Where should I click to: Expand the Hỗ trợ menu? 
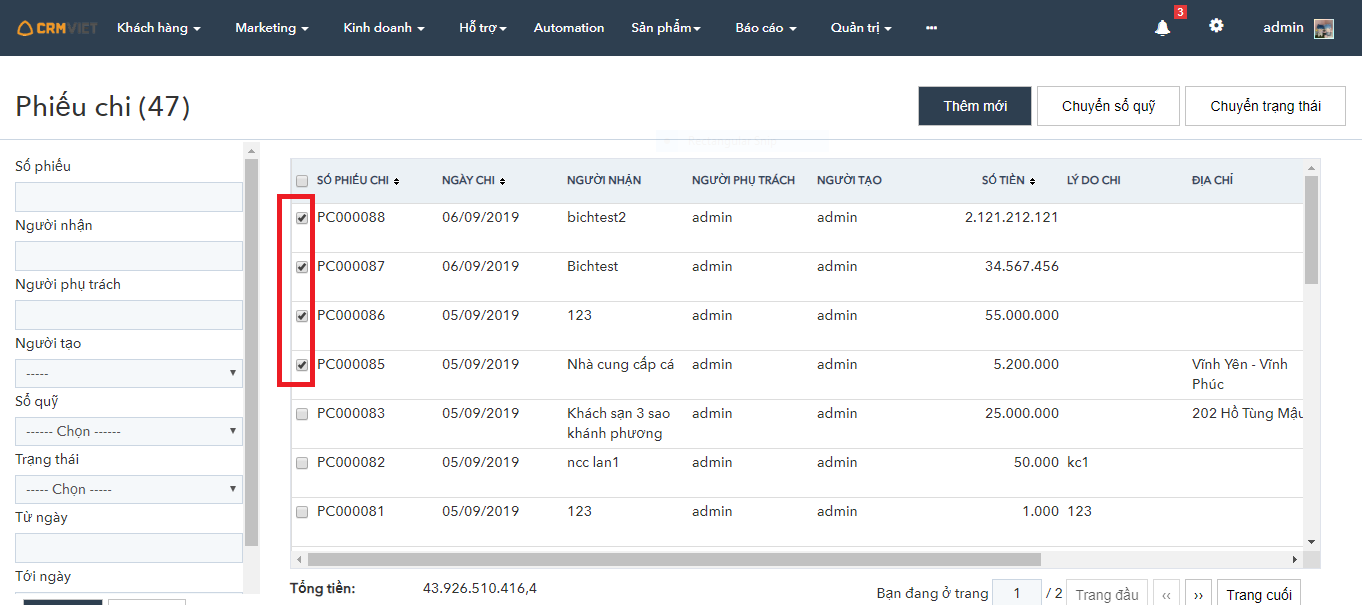(483, 28)
